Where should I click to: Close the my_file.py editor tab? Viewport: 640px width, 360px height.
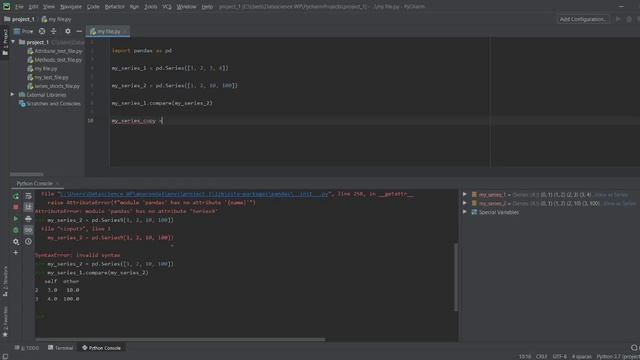[x=125, y=31]
